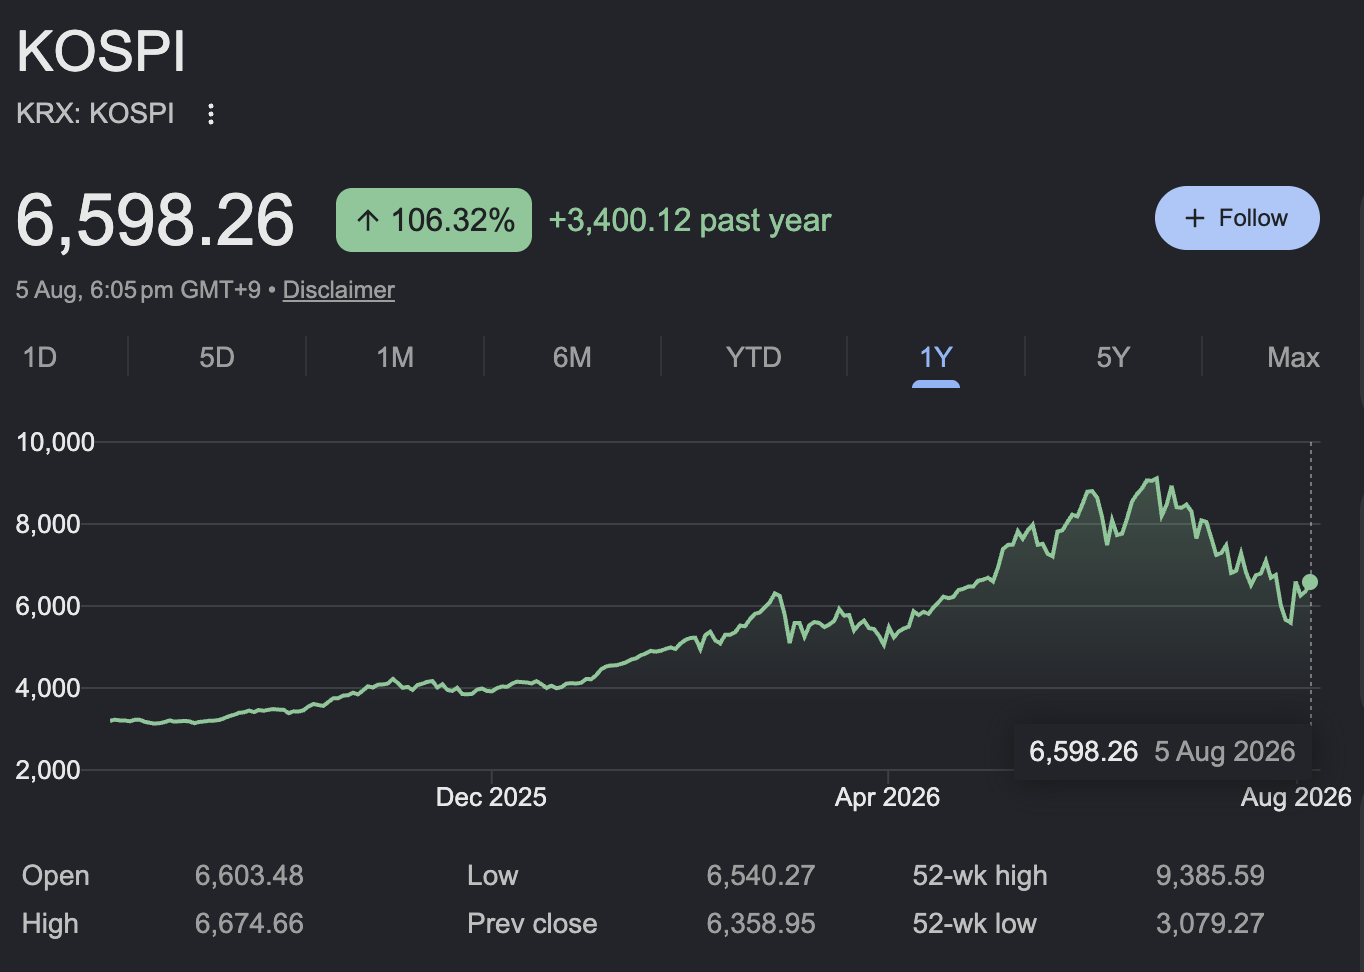Switch to the 5Y chart range
The width and height of the screenshot is (1364, 972).
click(x=1113, y=357)
